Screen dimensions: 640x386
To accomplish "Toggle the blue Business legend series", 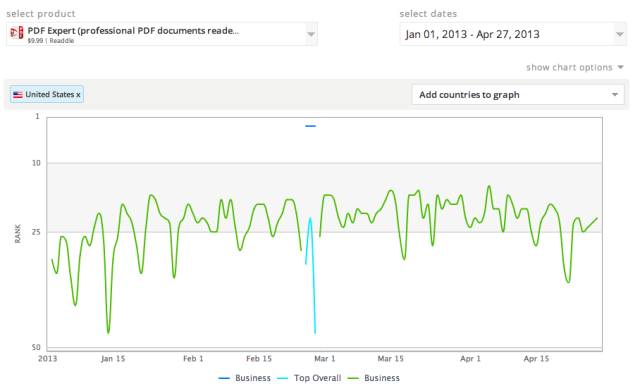I will coord(244,378).
